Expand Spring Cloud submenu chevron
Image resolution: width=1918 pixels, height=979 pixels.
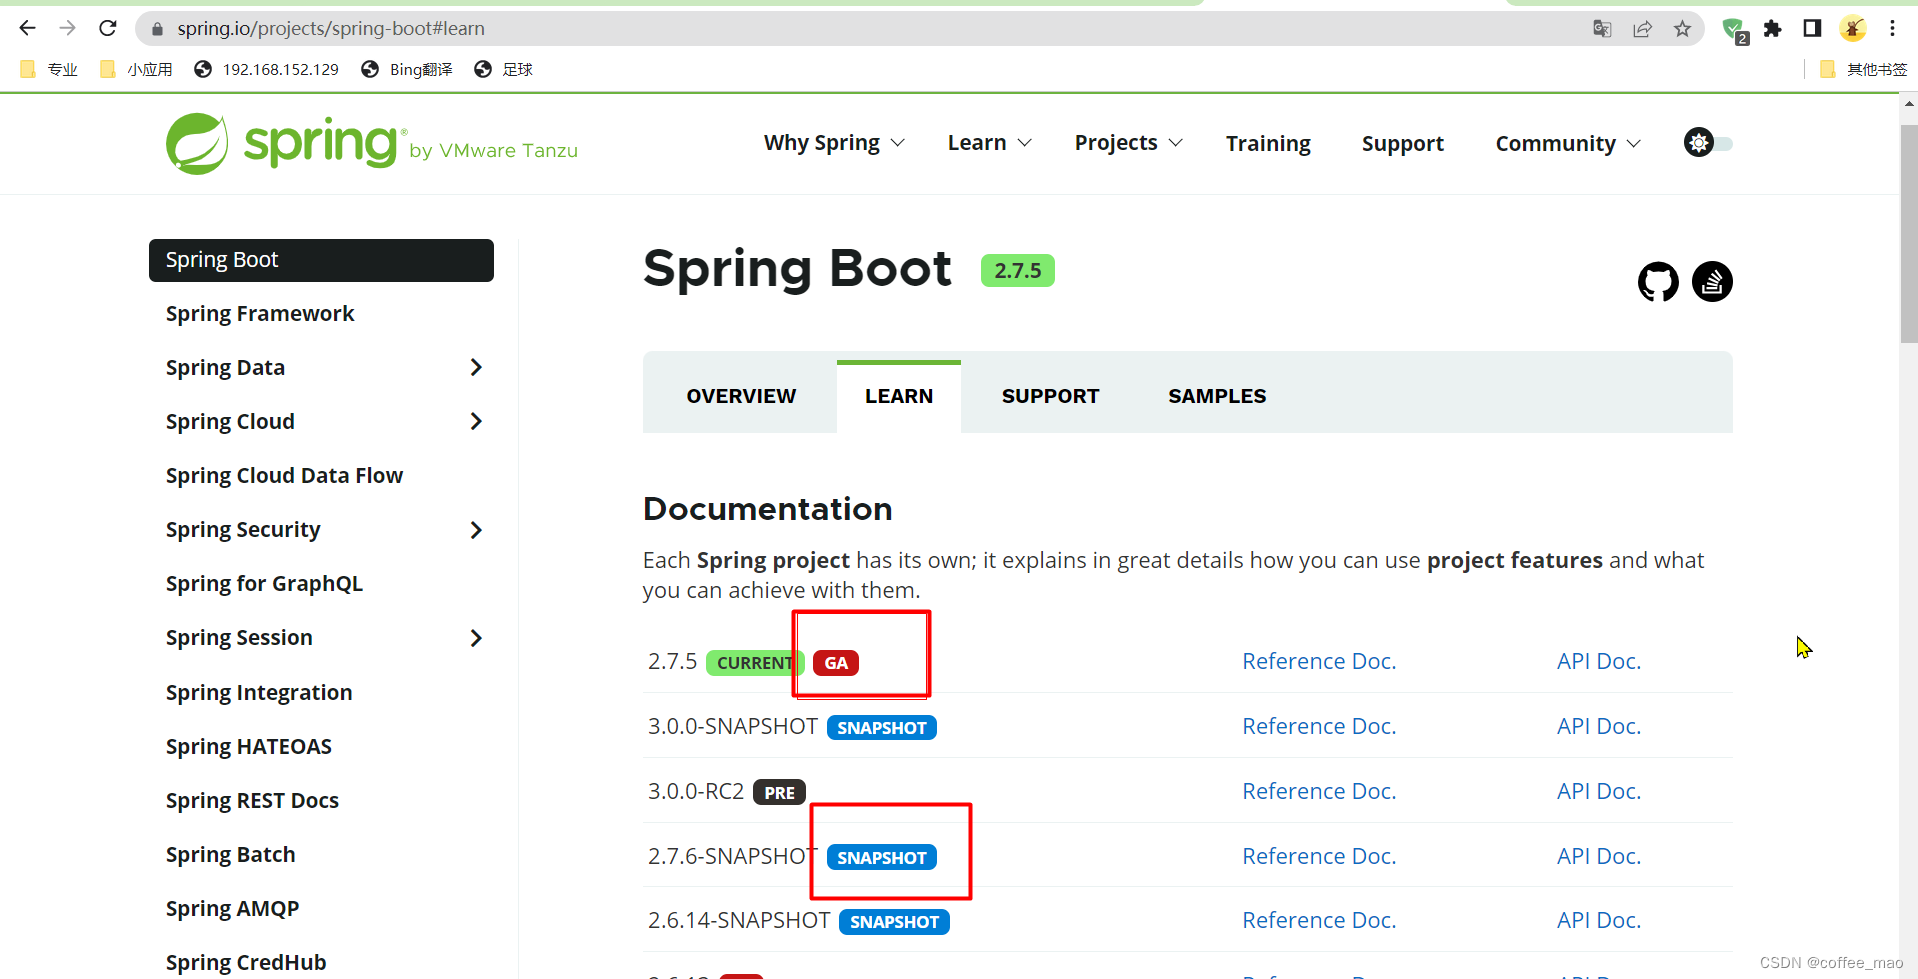coord(476,422)
